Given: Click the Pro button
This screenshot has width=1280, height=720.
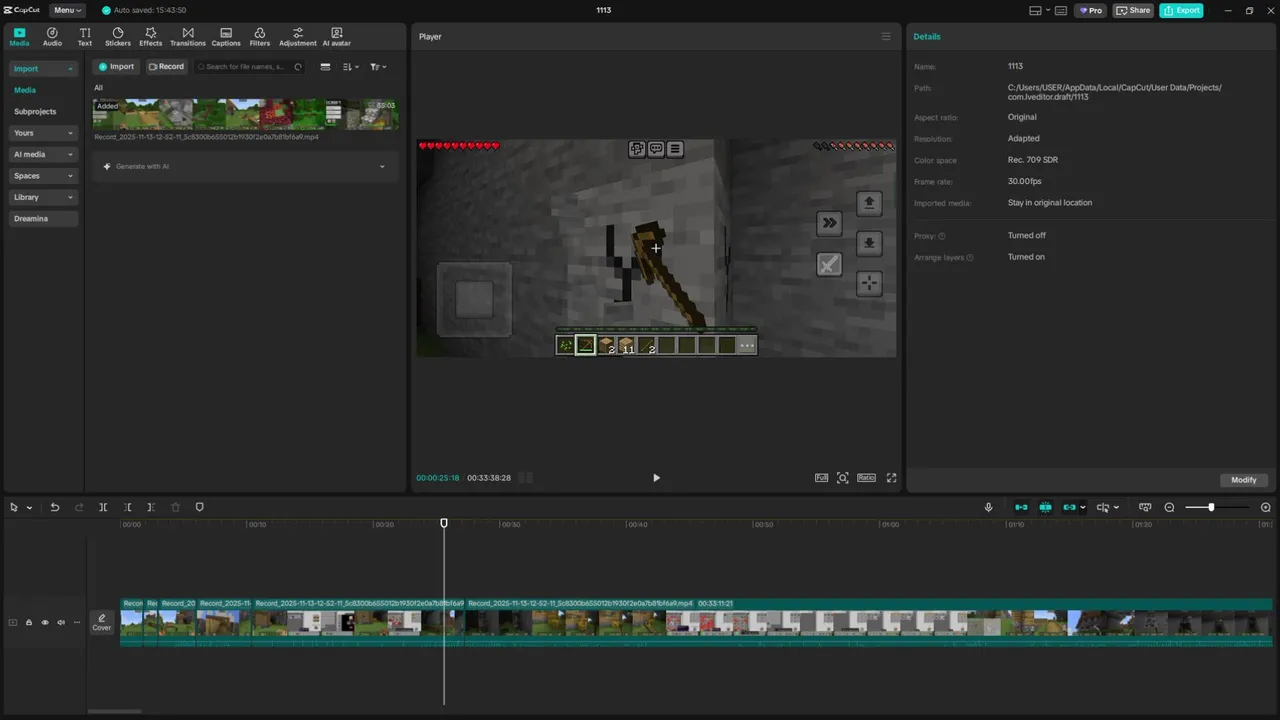Looking at the screenshot, I should point(1090,10).
